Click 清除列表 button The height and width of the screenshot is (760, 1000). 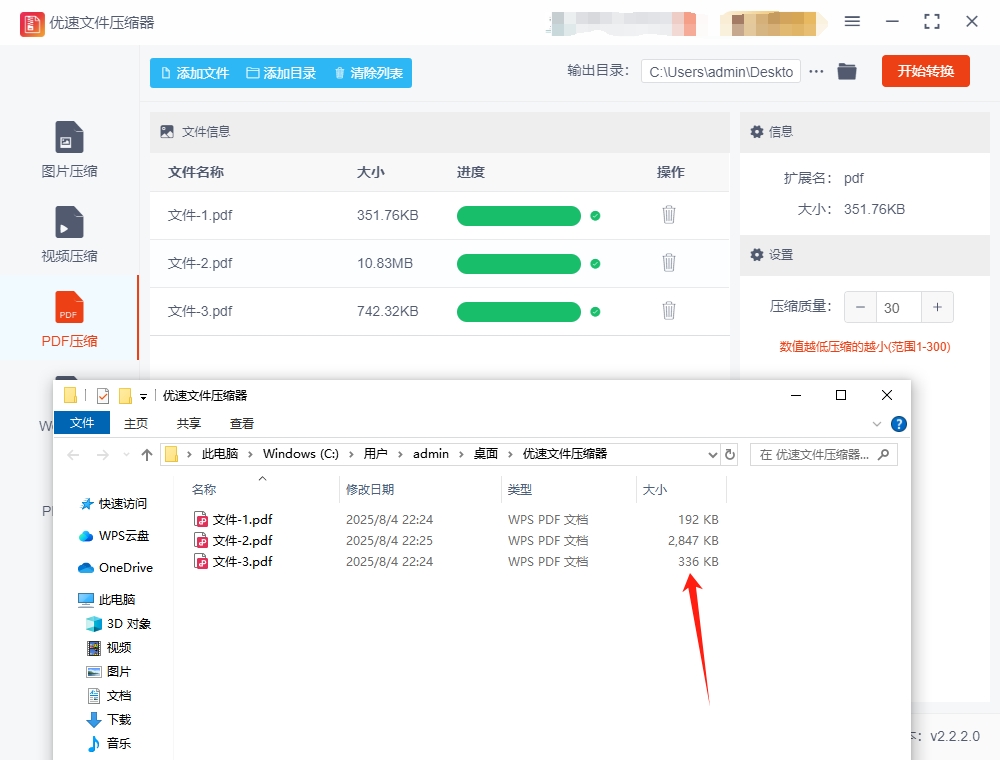click(x=369, y=73)
